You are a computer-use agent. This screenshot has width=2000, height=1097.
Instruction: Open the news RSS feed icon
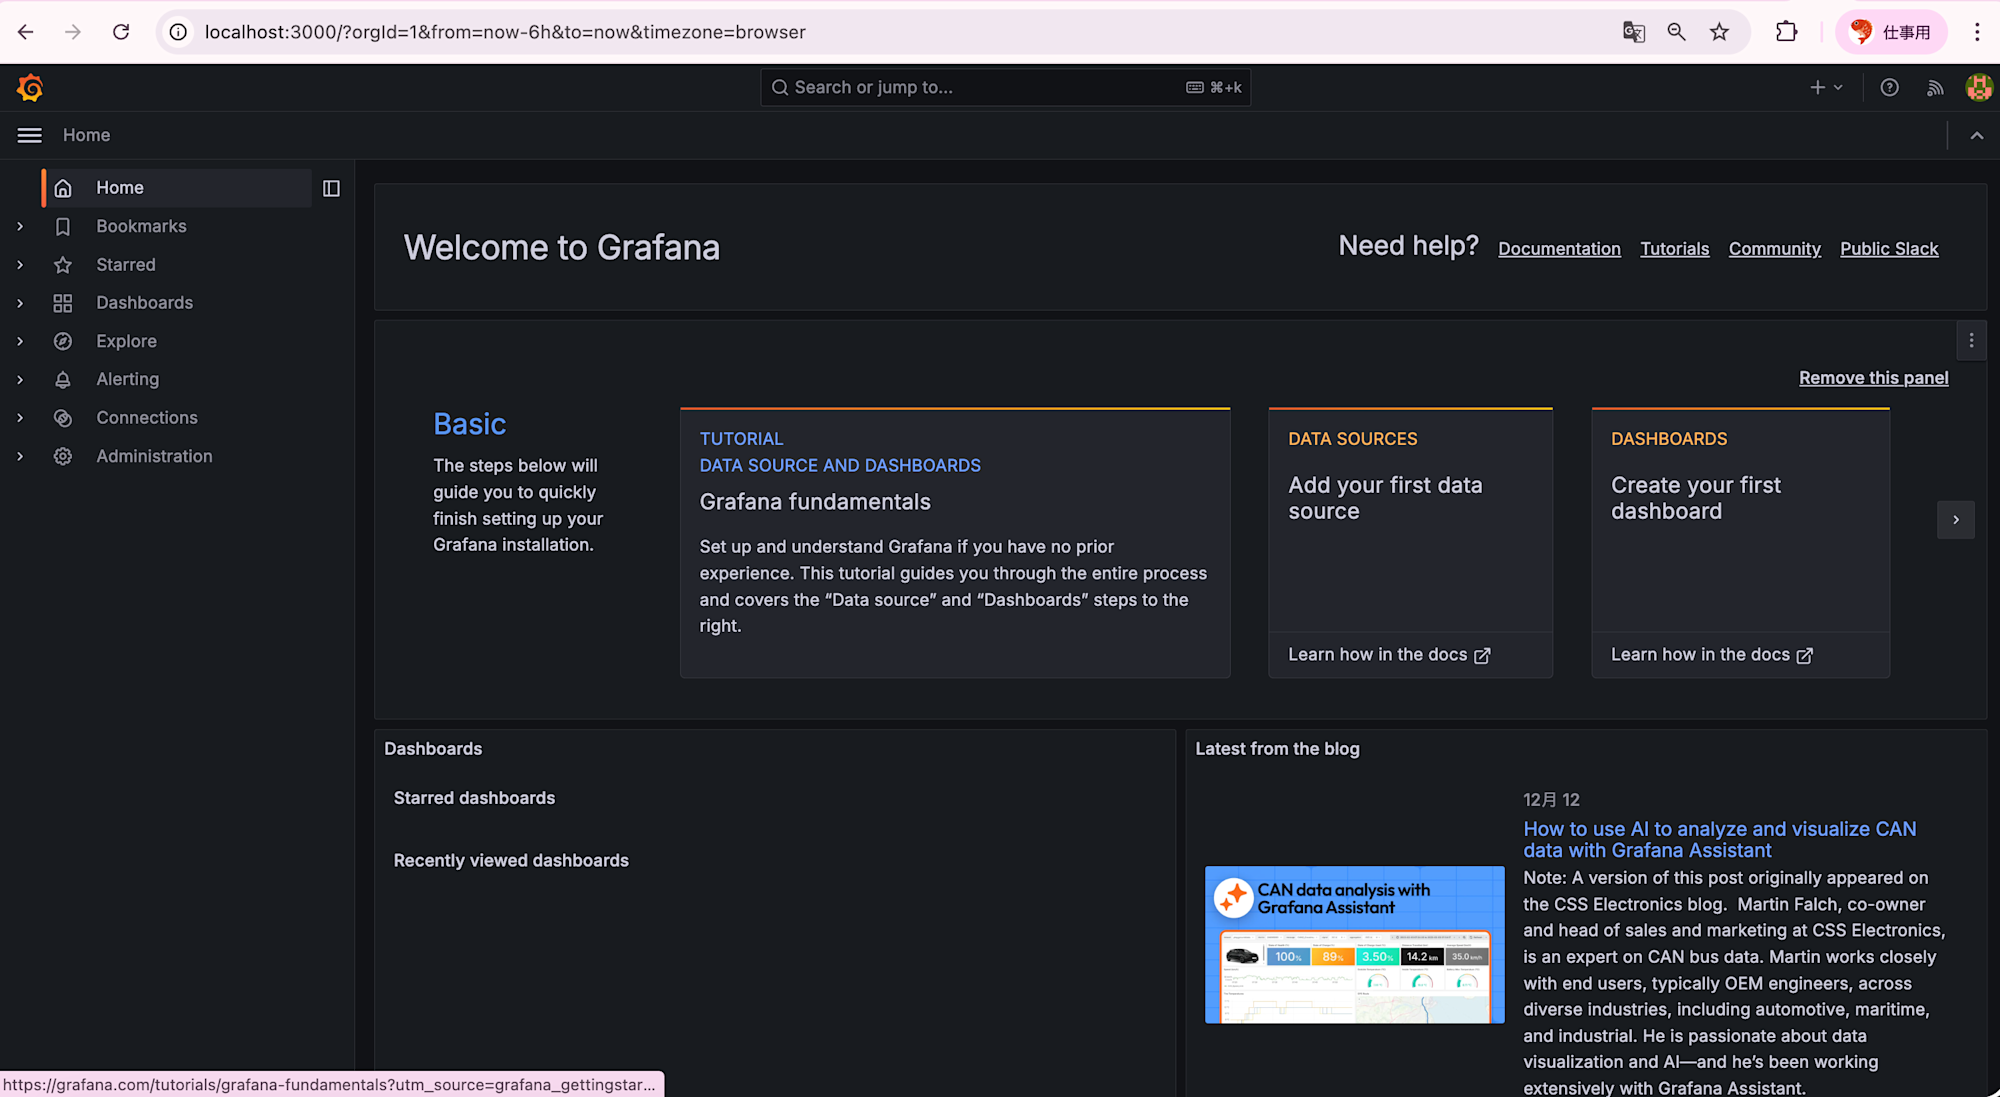[1935, 88]
